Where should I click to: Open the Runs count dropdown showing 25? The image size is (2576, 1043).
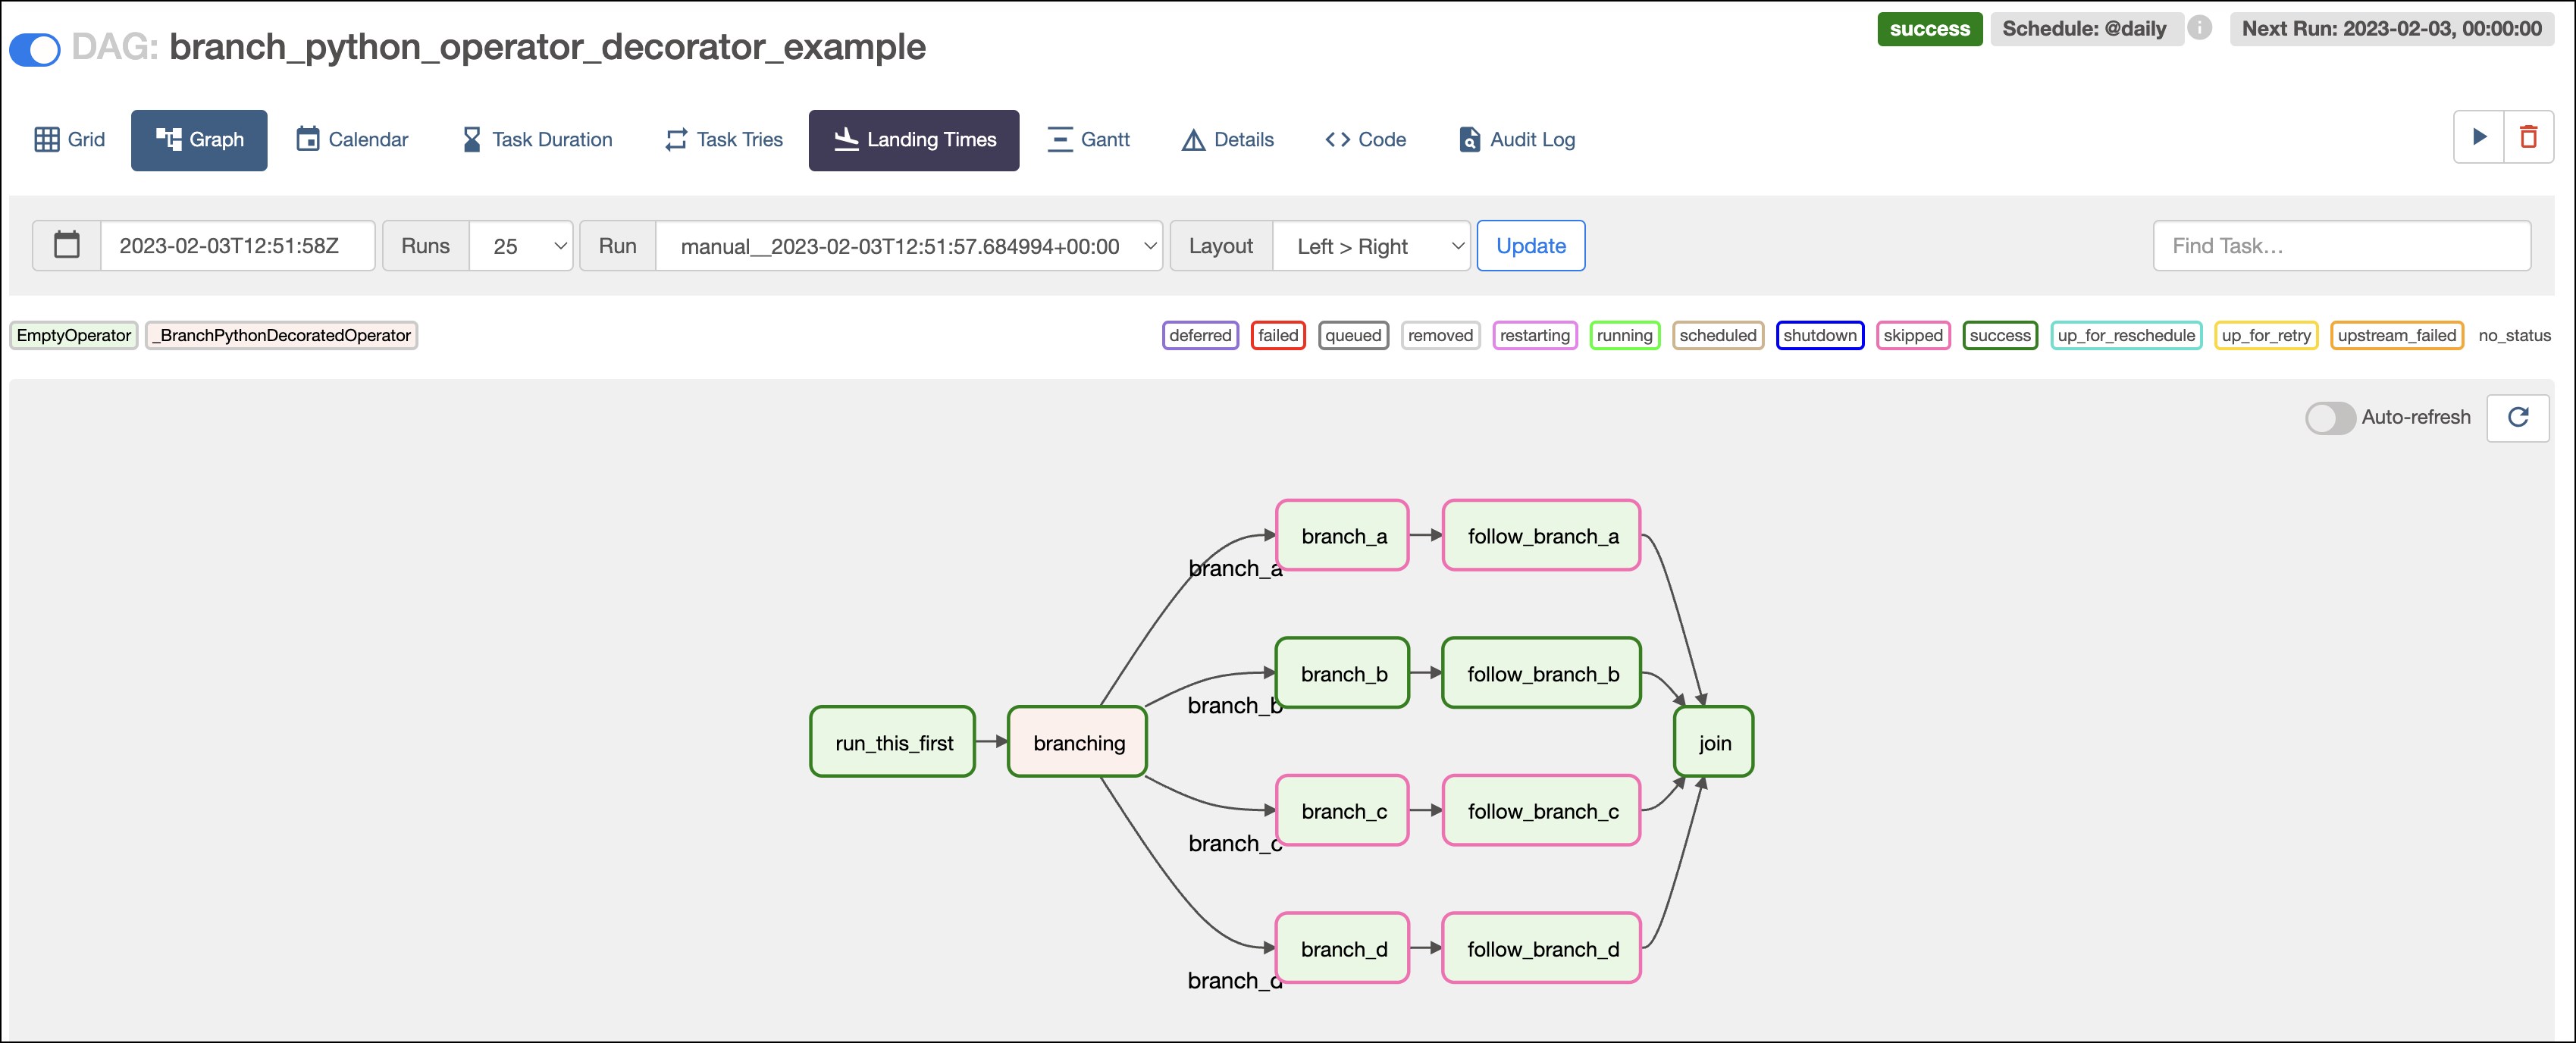click(x=521, y=245)
